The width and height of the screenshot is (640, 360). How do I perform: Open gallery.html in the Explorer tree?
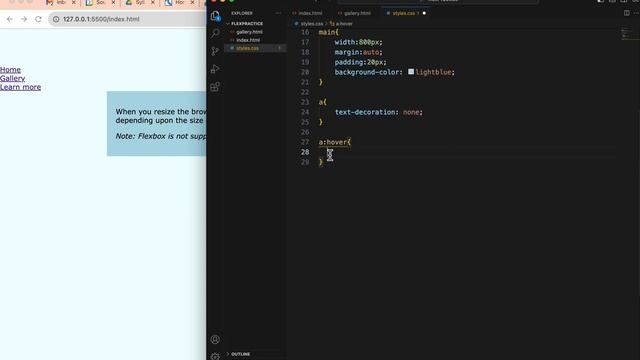coord(249,32)
